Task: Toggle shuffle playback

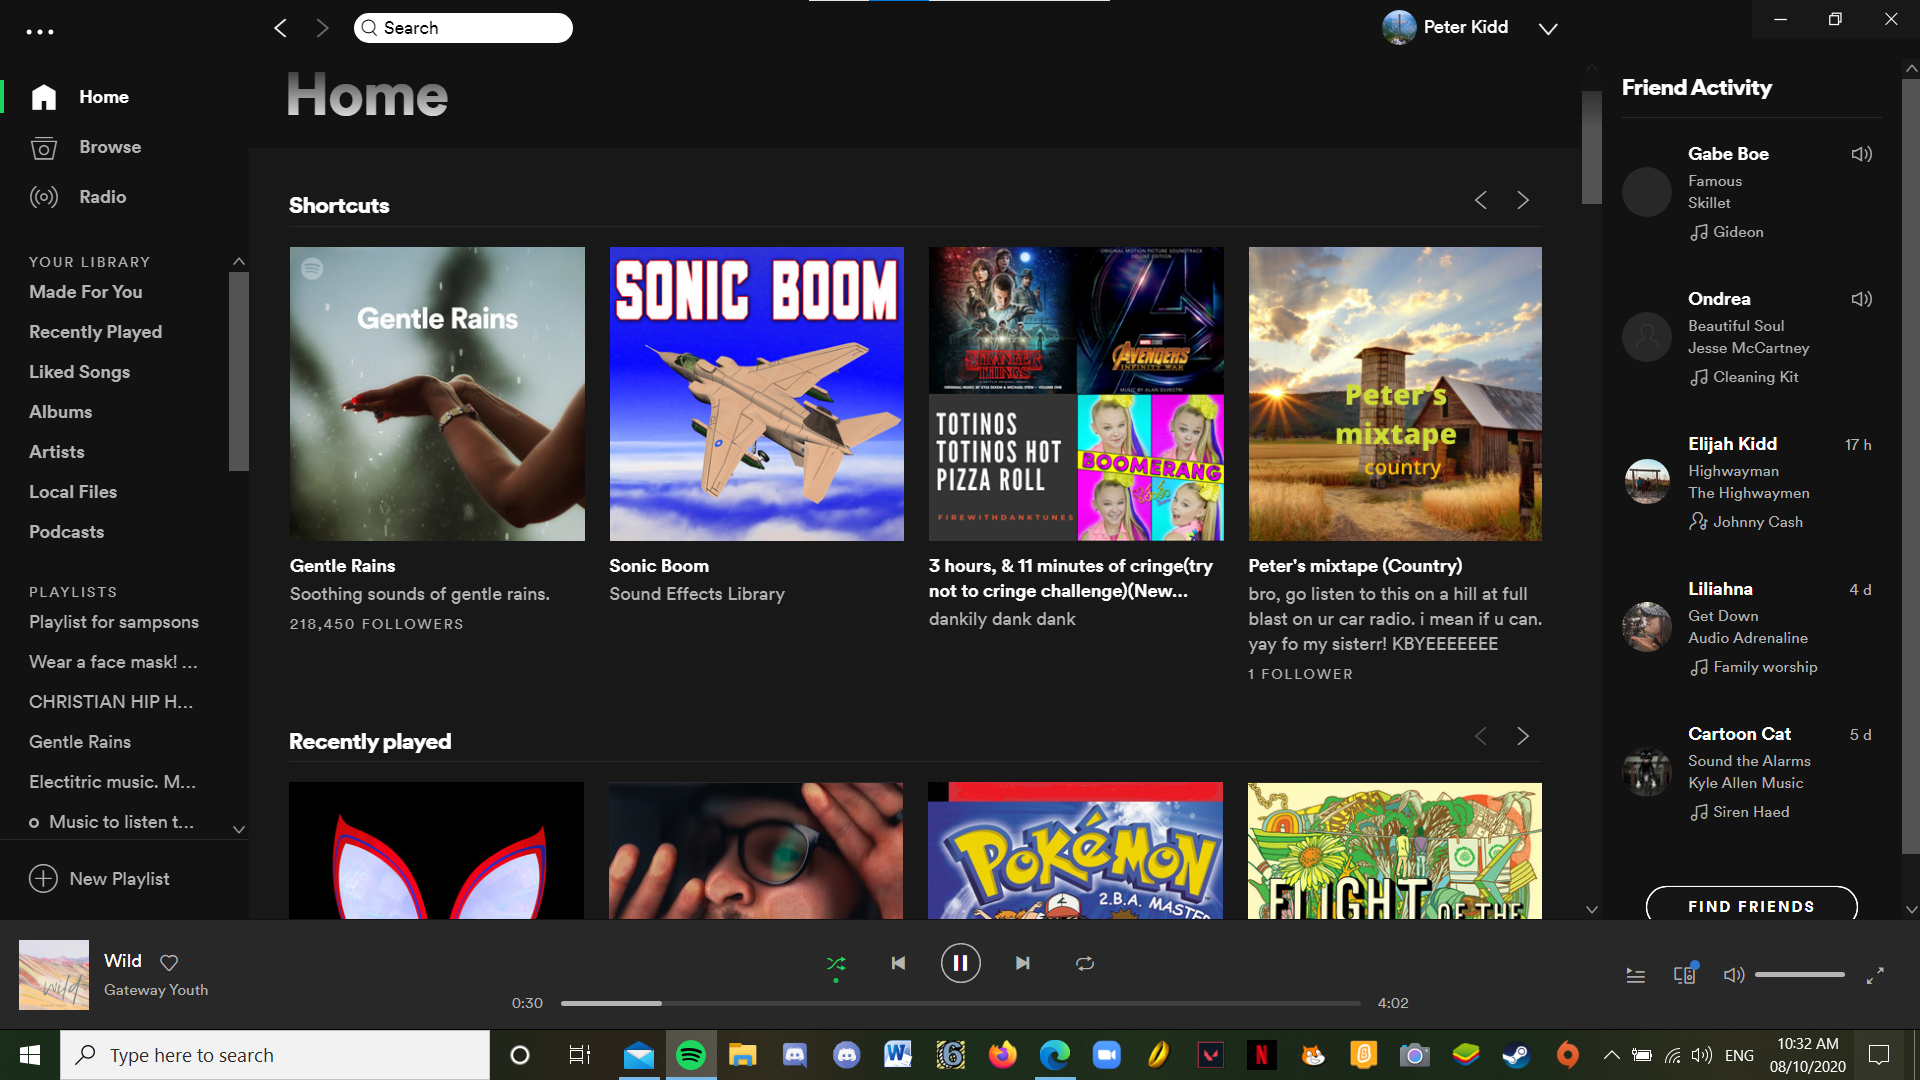Action: pos(836,964)
